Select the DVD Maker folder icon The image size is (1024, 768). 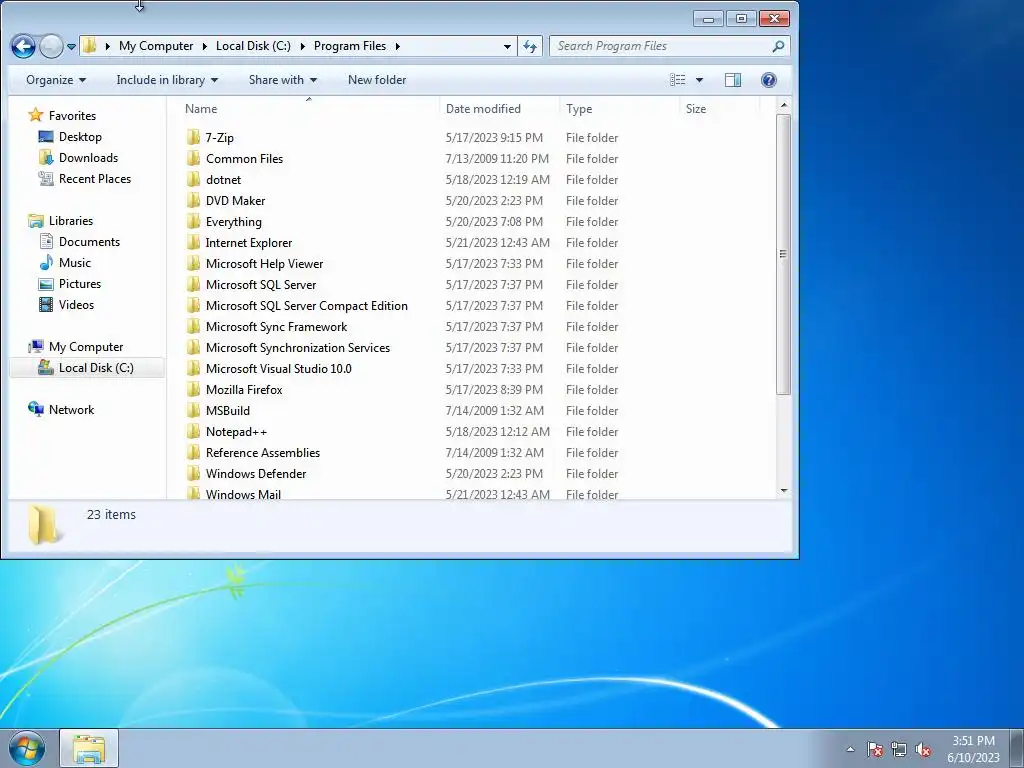pyautogui.click(x=193, y=200)
